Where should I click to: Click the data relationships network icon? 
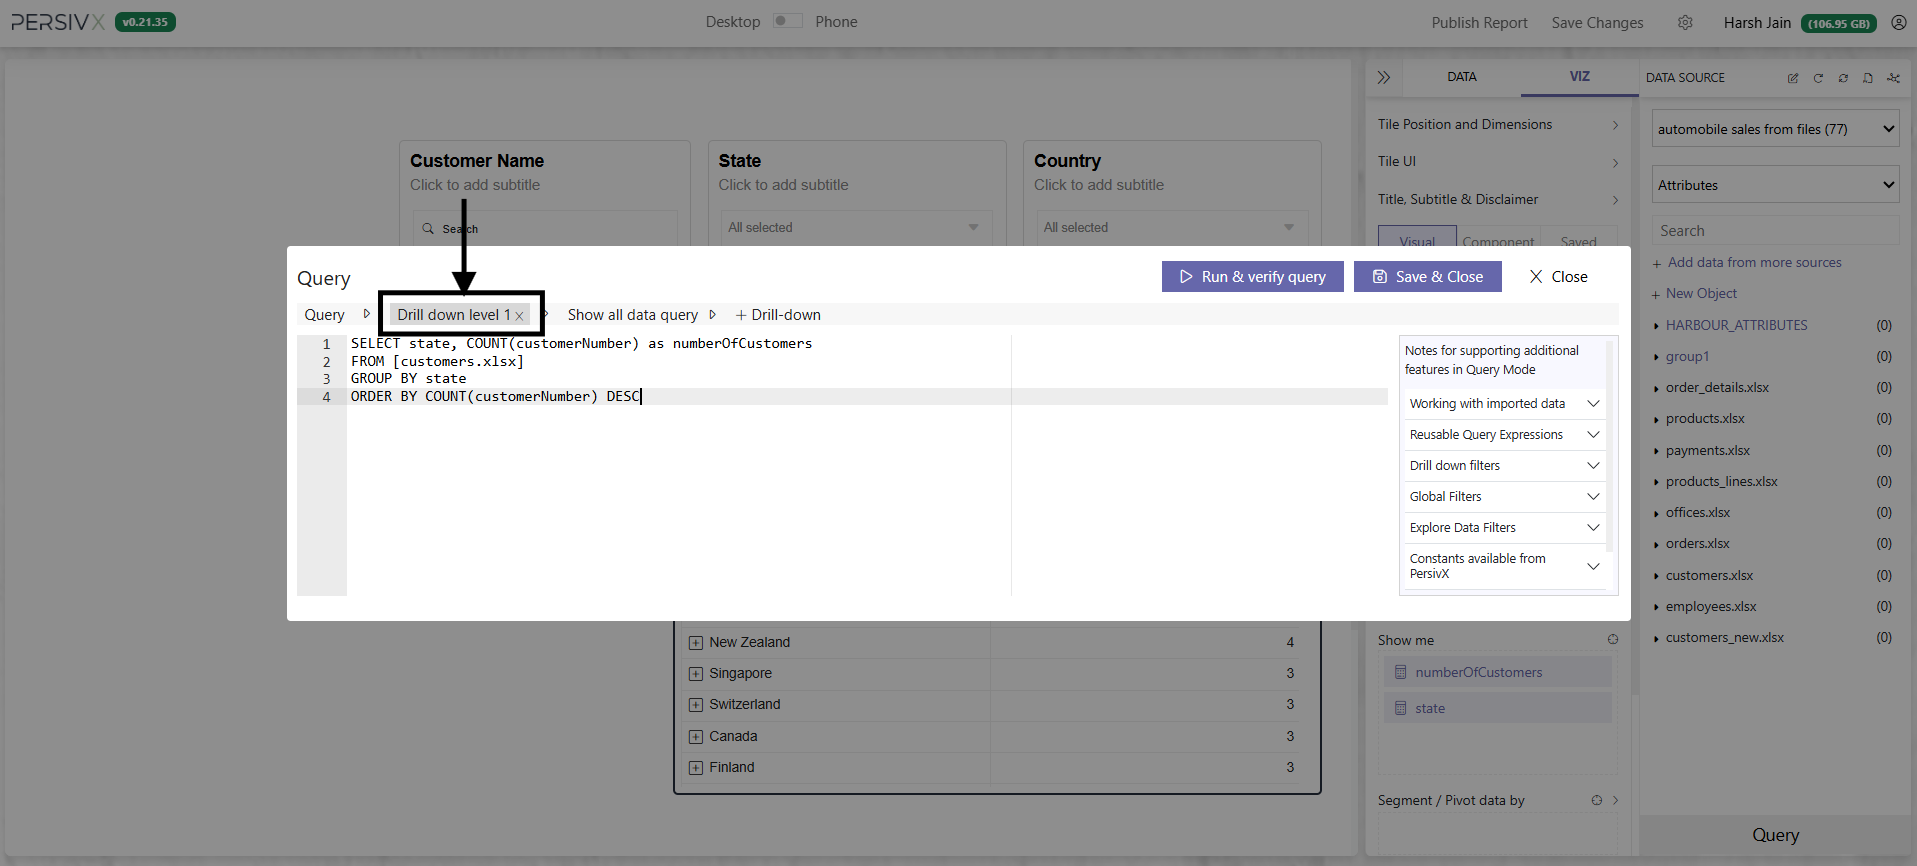click(1893, 78)
